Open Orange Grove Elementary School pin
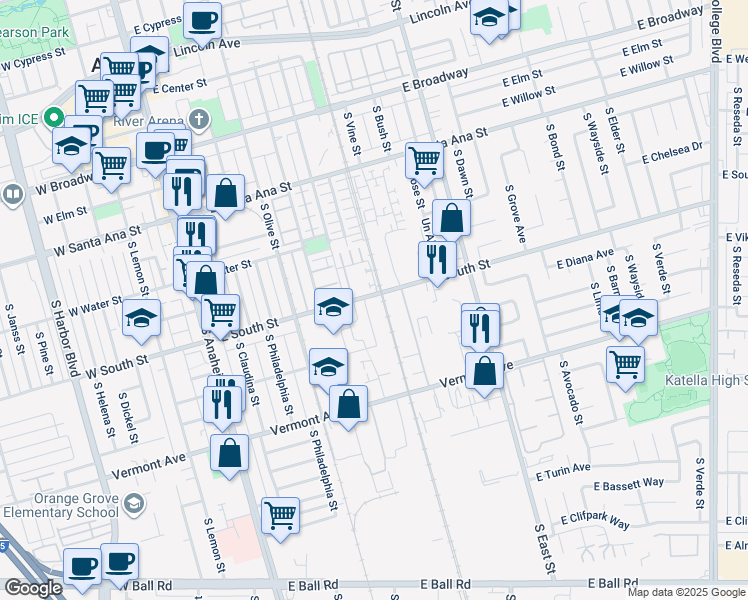The height and width of the screenshot is (600, 748). point(134,505)
